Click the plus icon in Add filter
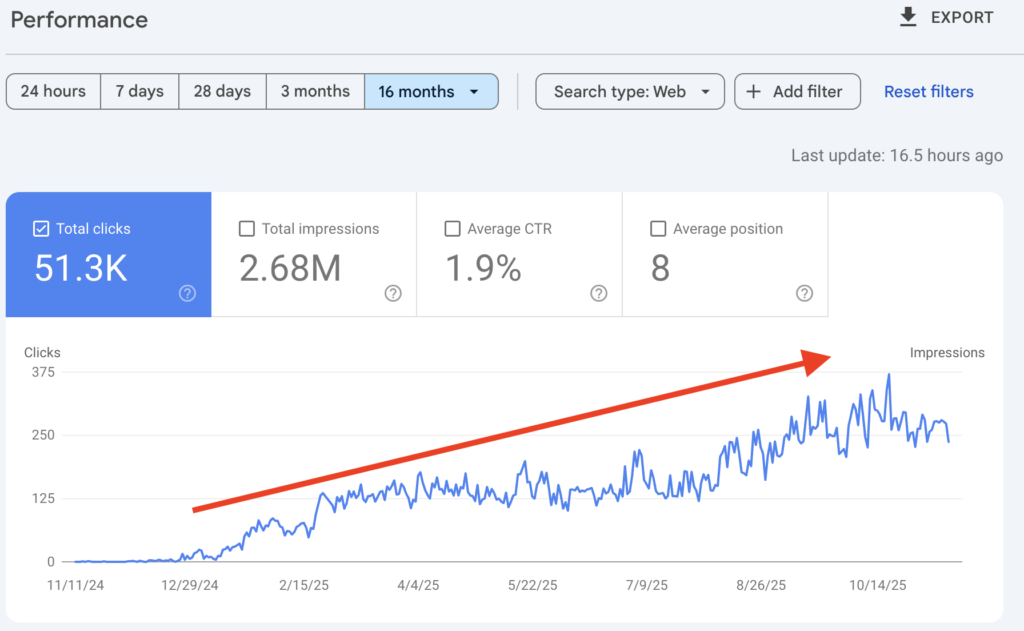 [x=754, y=91]
